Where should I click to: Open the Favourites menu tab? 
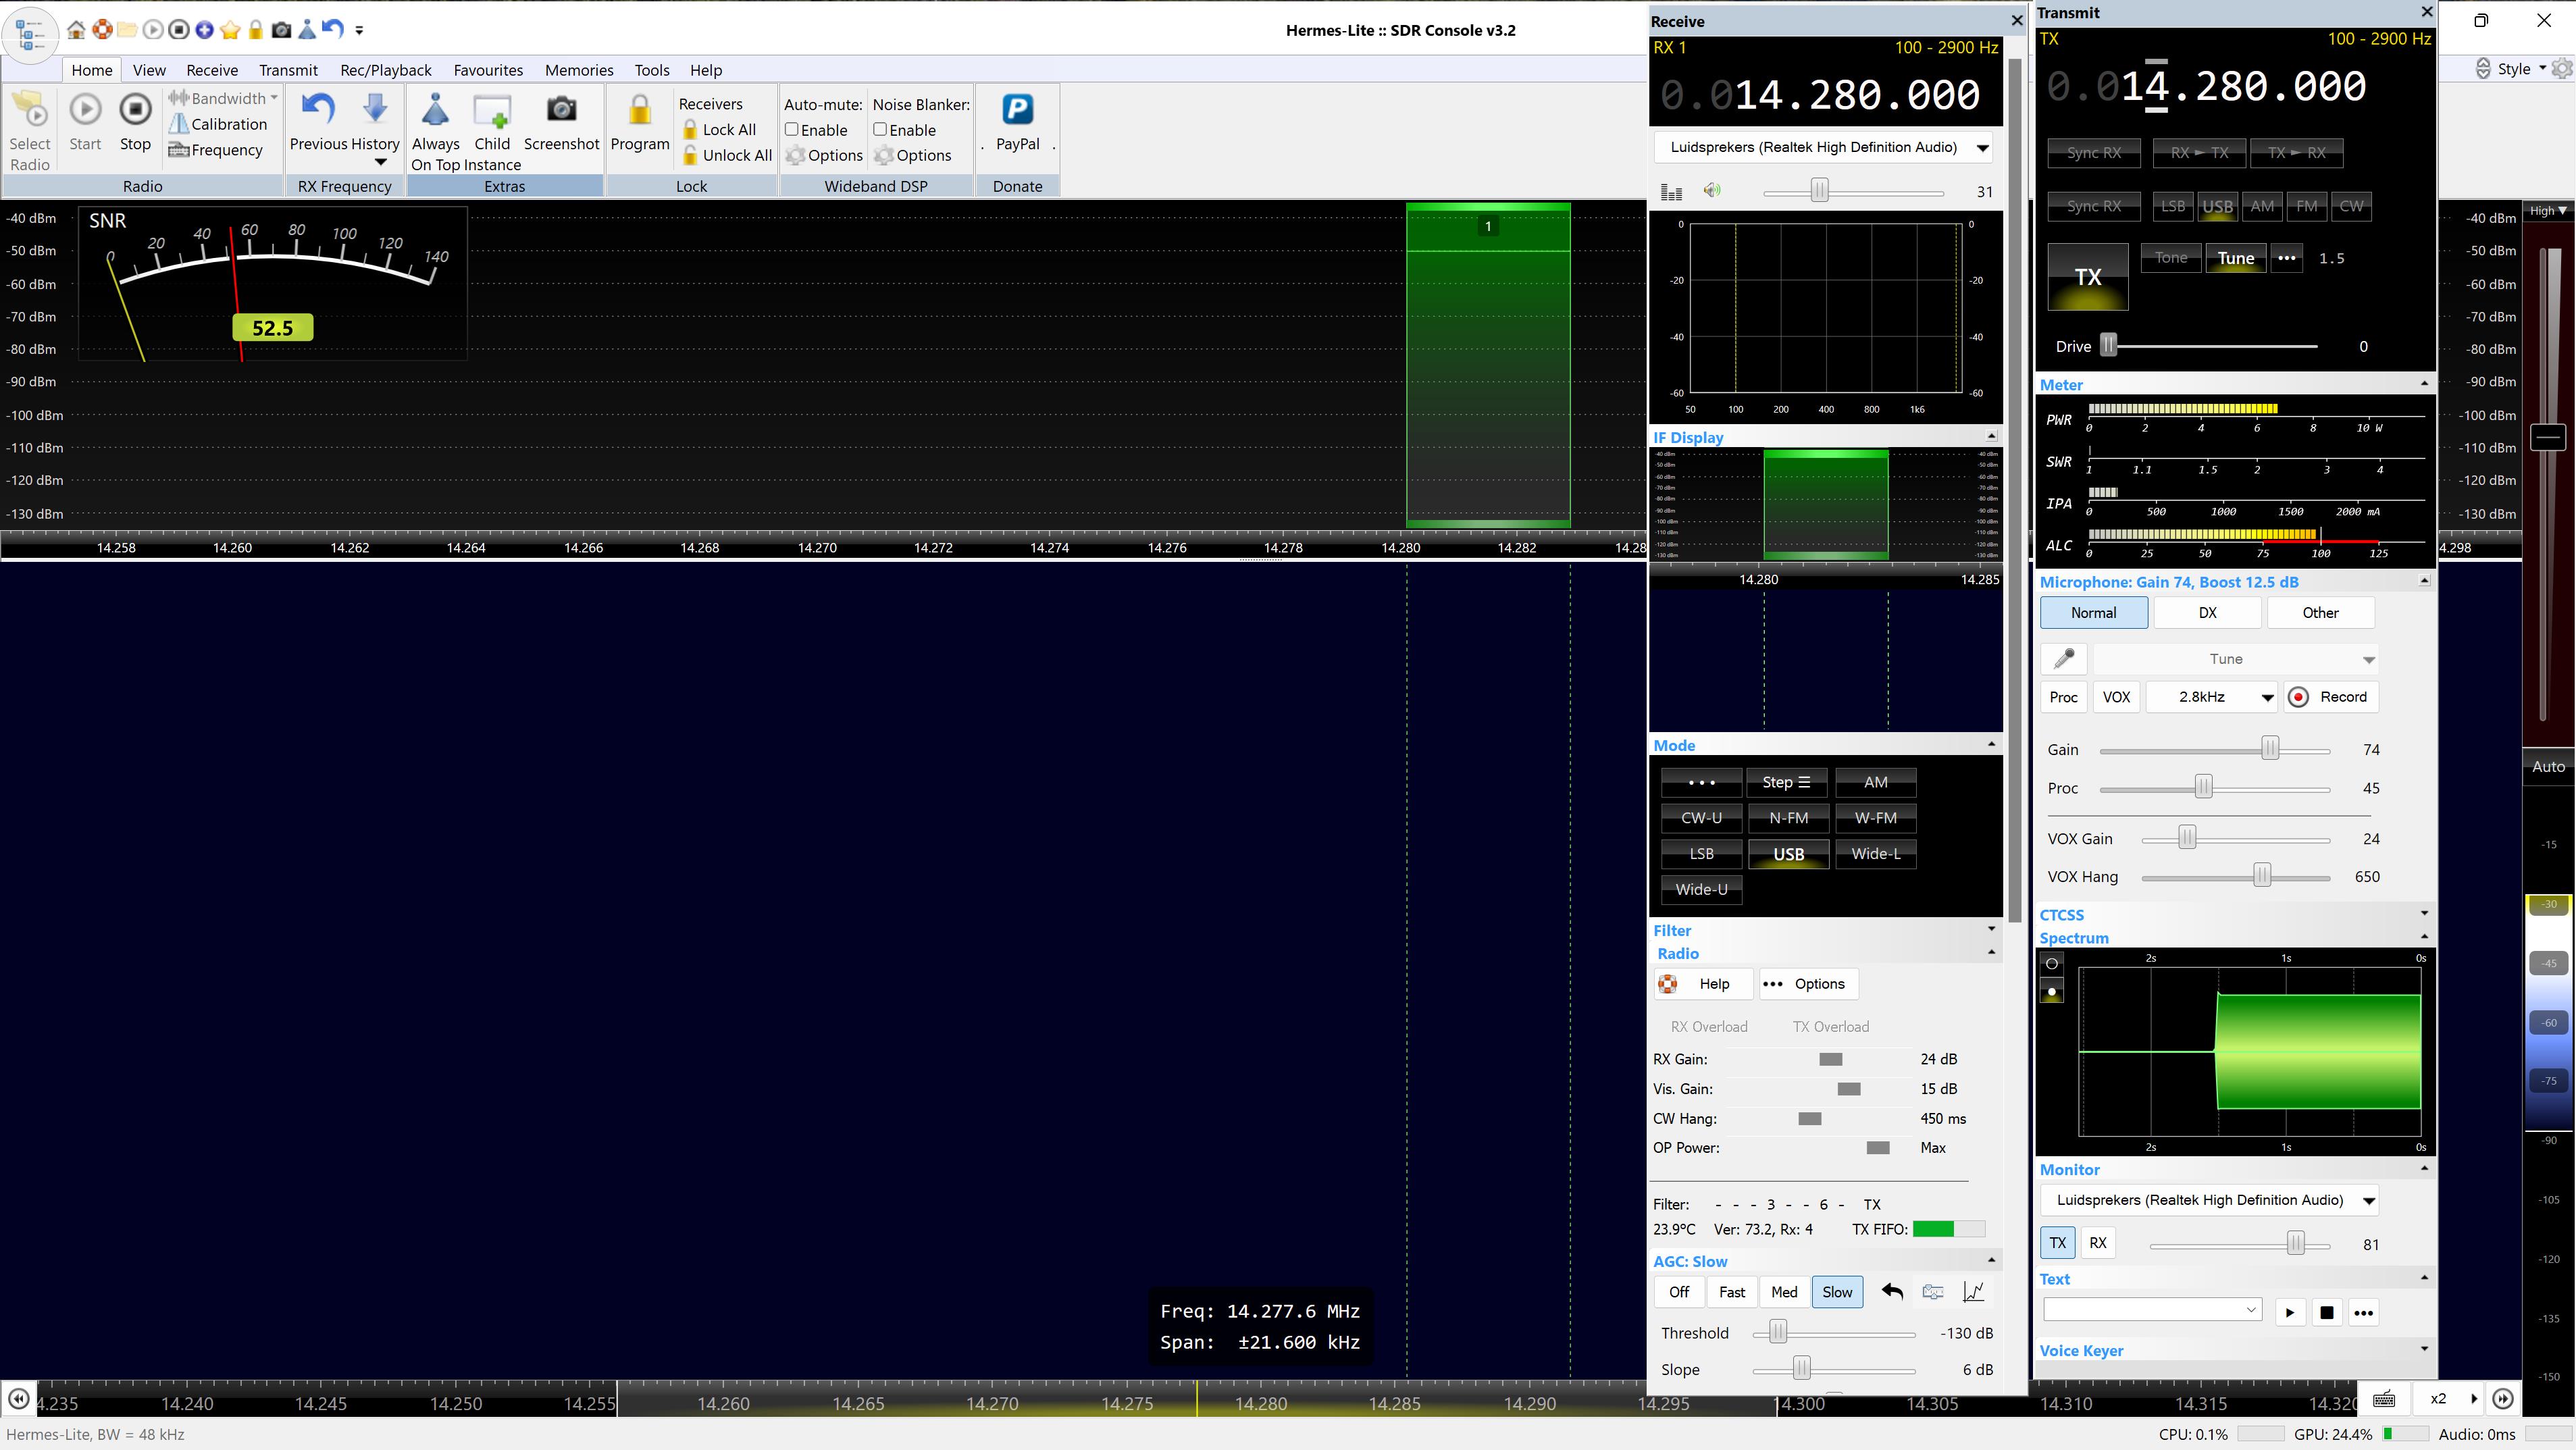pos(488,70)
